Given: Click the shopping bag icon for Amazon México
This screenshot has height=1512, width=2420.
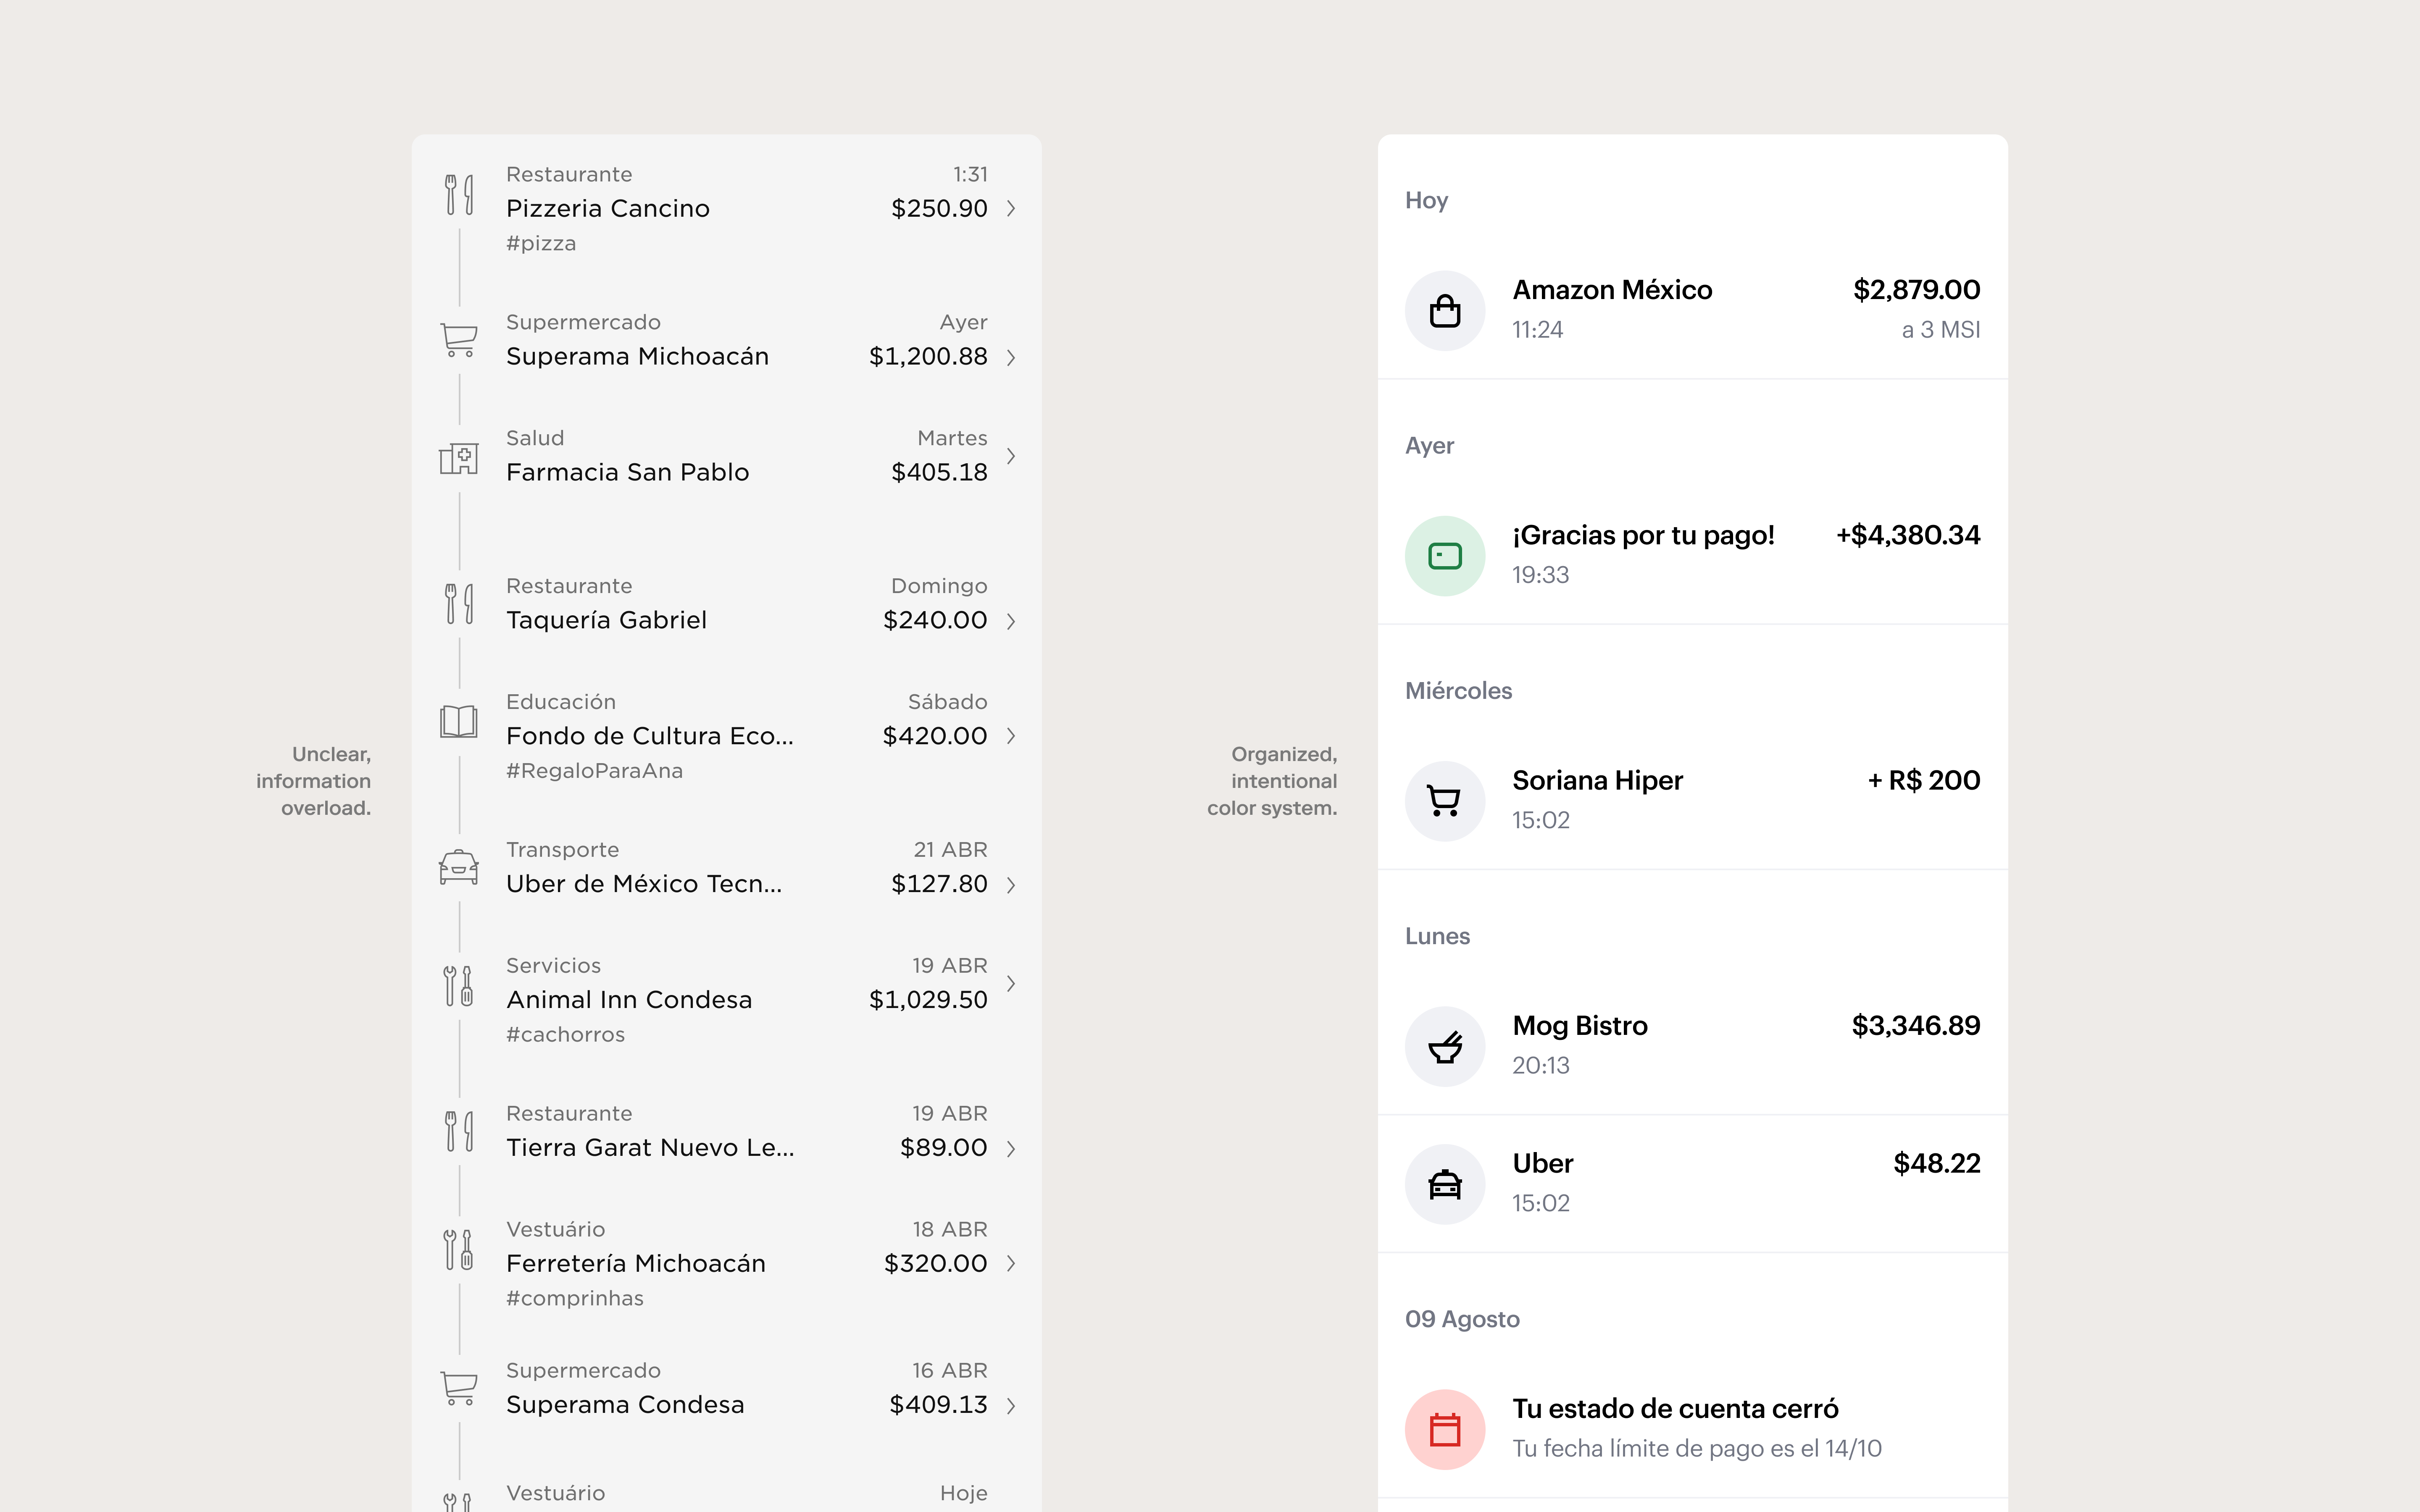Looking at the screenshot, I should pyautogui.click(x=1445, y=311).
